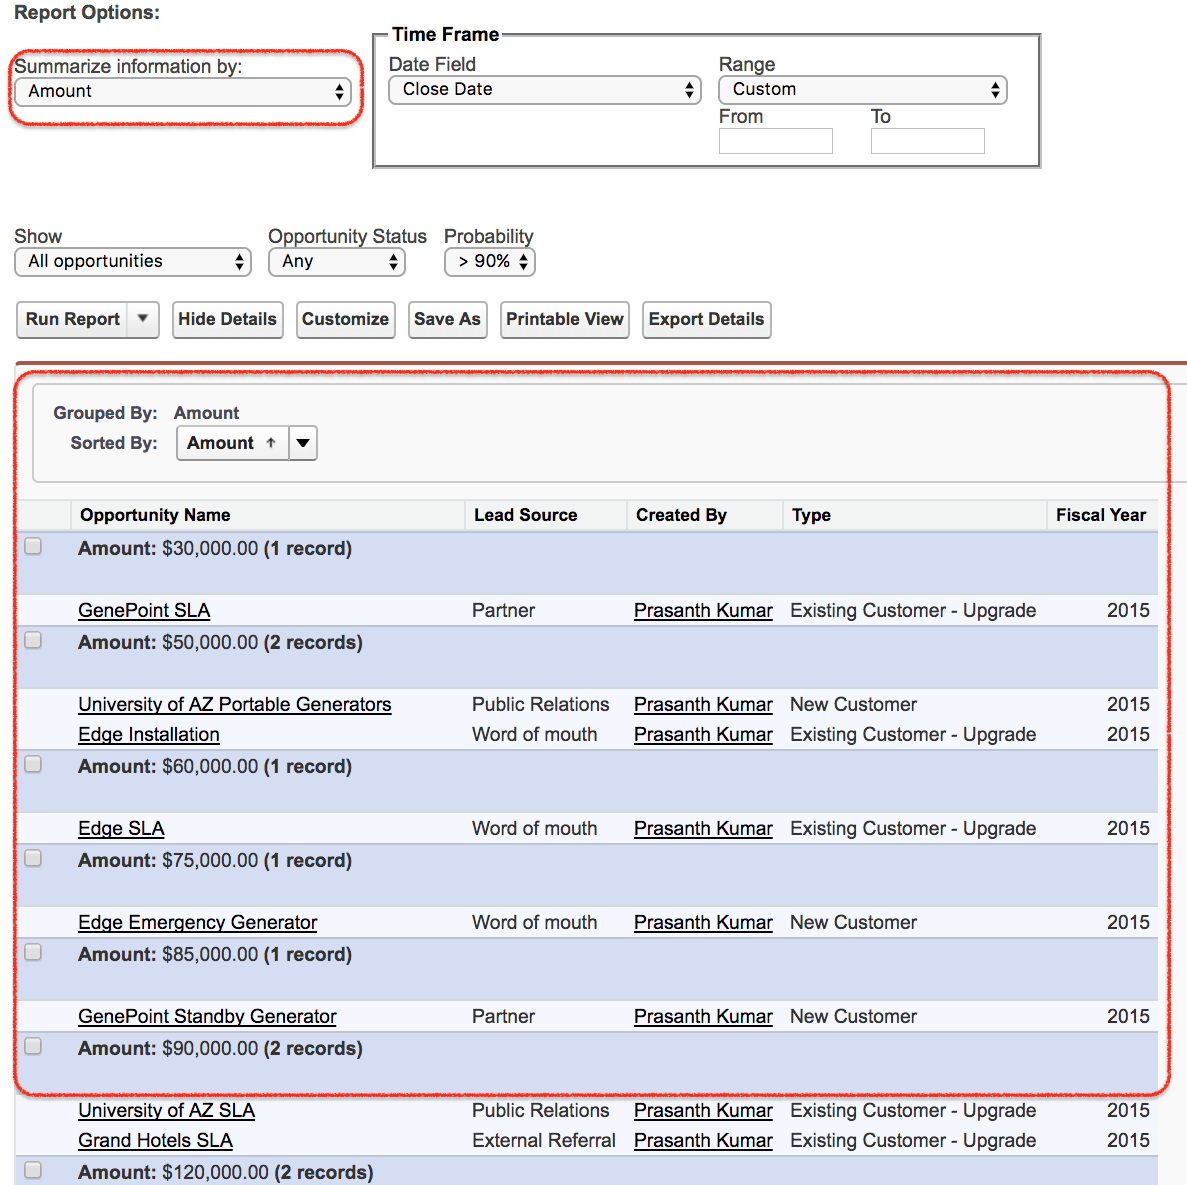Image resolution: width=1187 pixels, height=1185 pixels.
Task: Sort by the Opportunity Name column header
Action: point(155,515)
